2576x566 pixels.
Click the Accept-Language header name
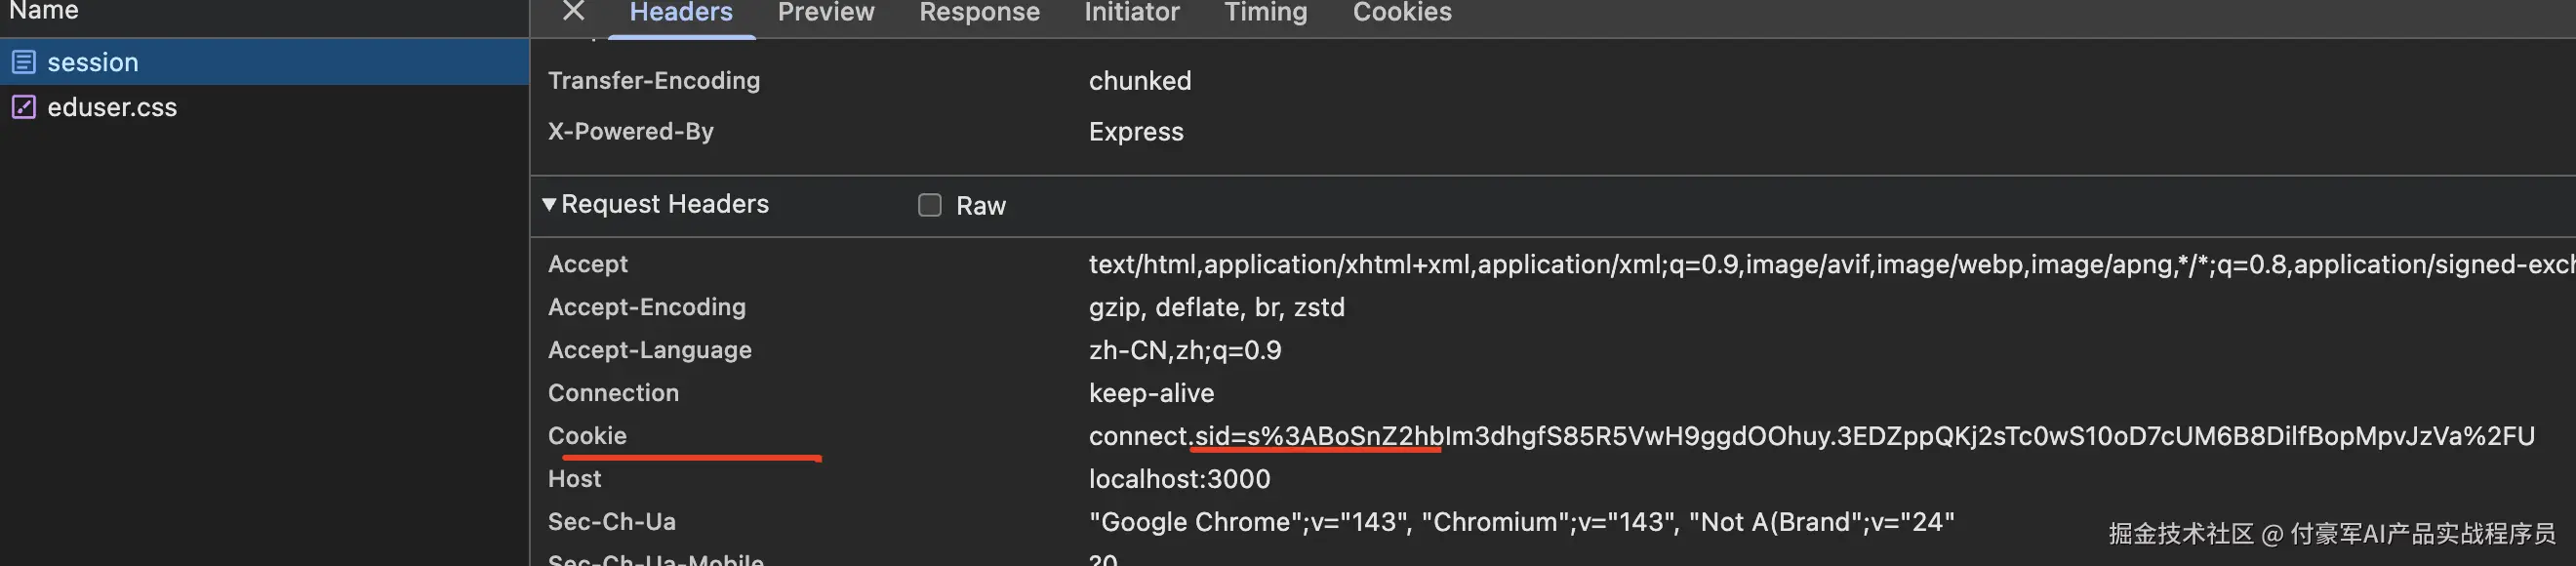tap(650, 350)
